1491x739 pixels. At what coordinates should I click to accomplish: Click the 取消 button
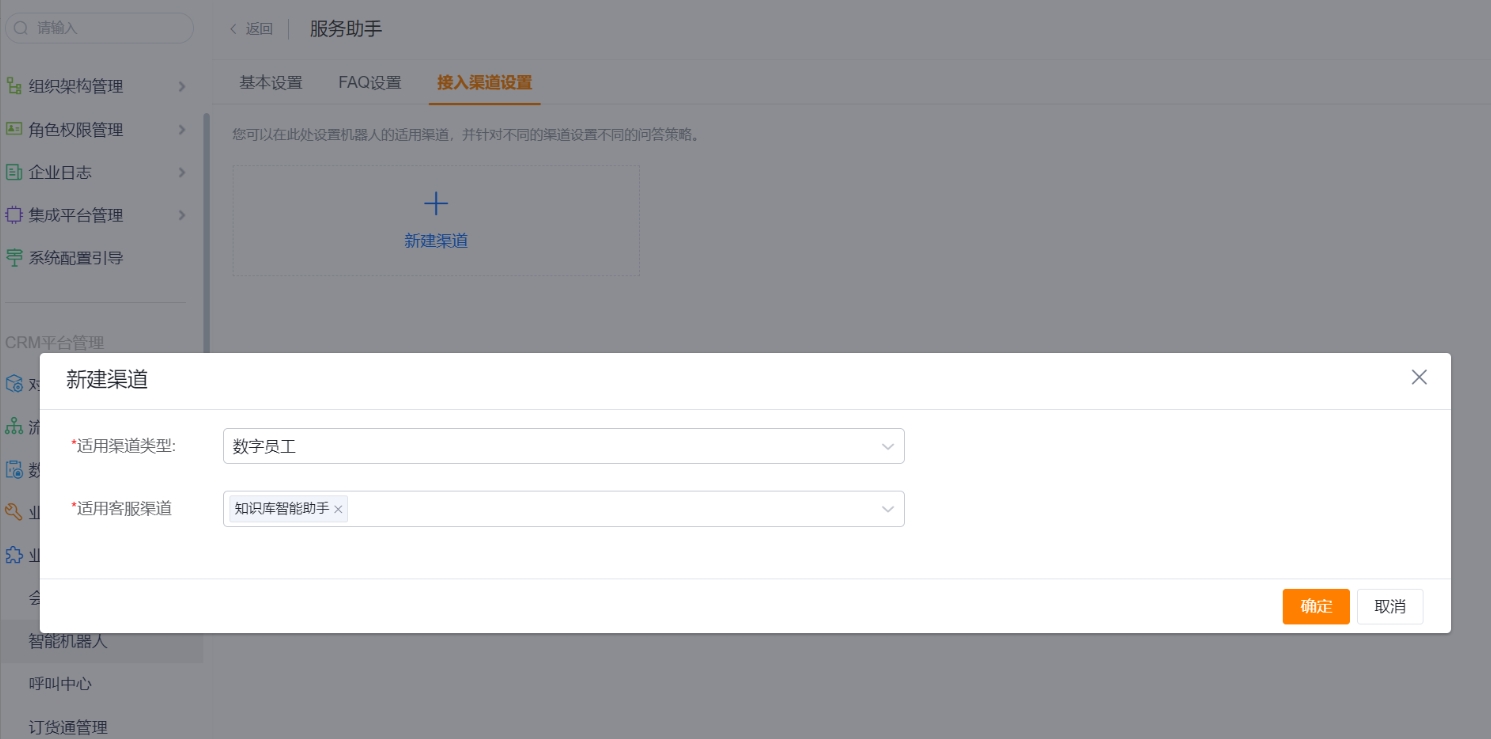1389,606
